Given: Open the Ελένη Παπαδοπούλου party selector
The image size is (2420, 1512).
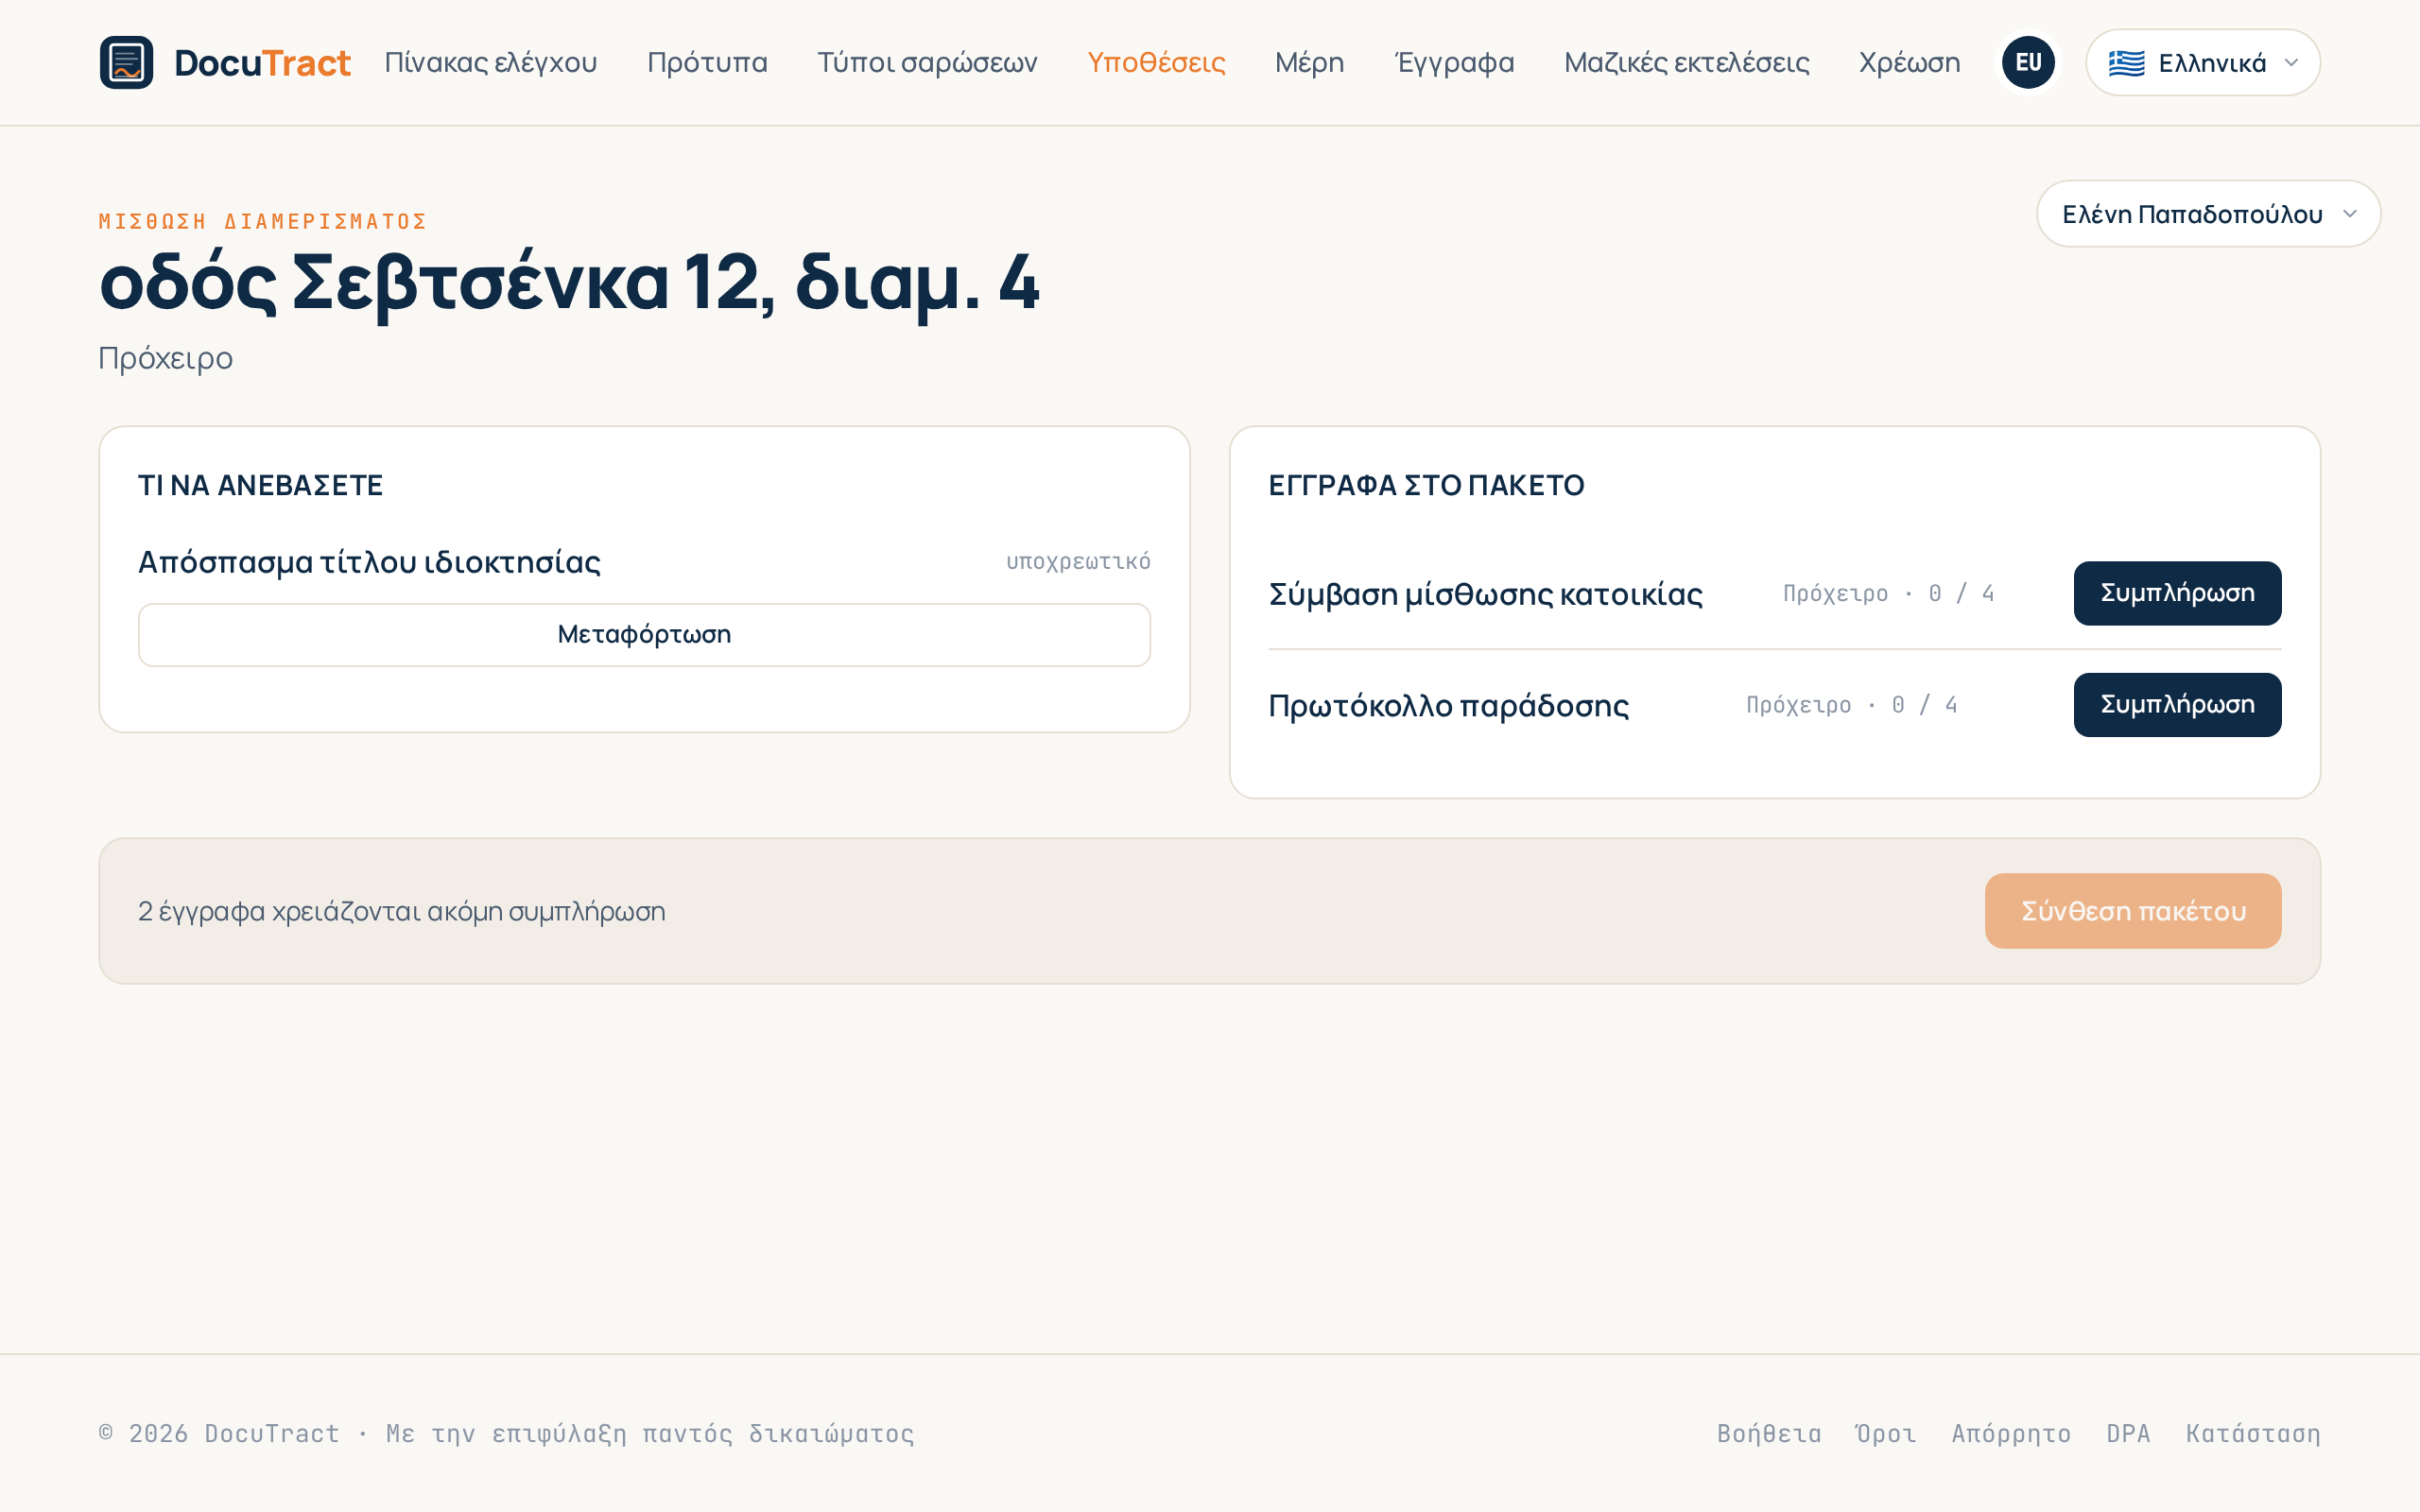Looking at the screenshot, I should tap(2208, 214).
